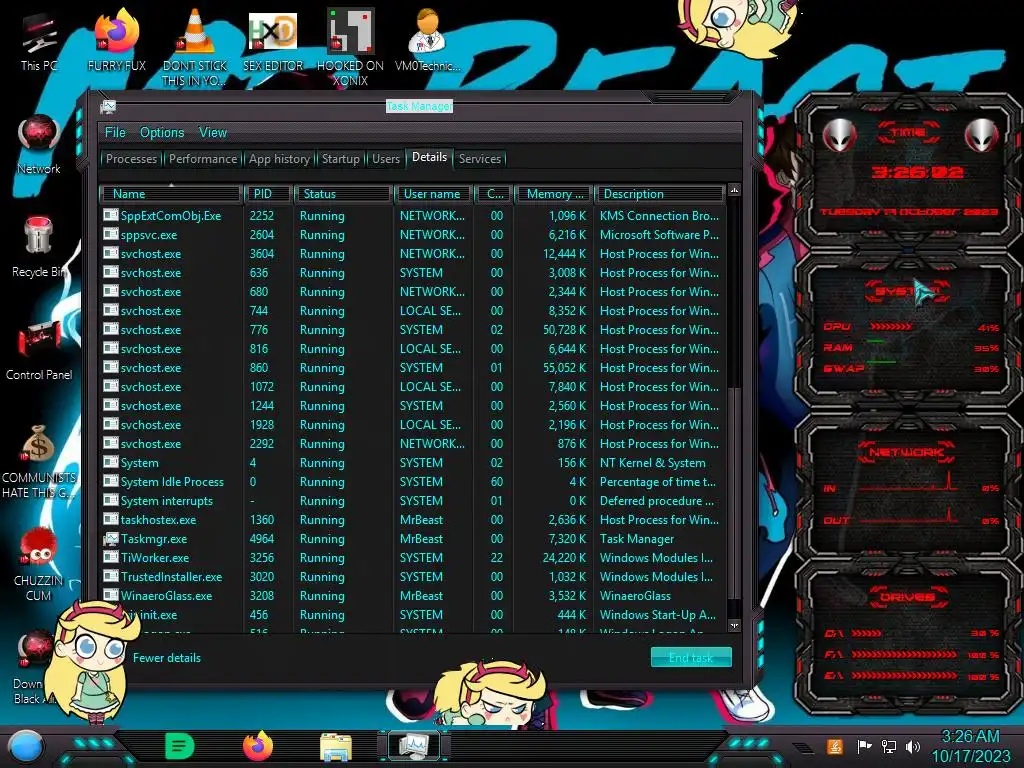Open the DONT STICK THIS VLC icon
The image size is (1024, 768).
click(x=194, y=47)
